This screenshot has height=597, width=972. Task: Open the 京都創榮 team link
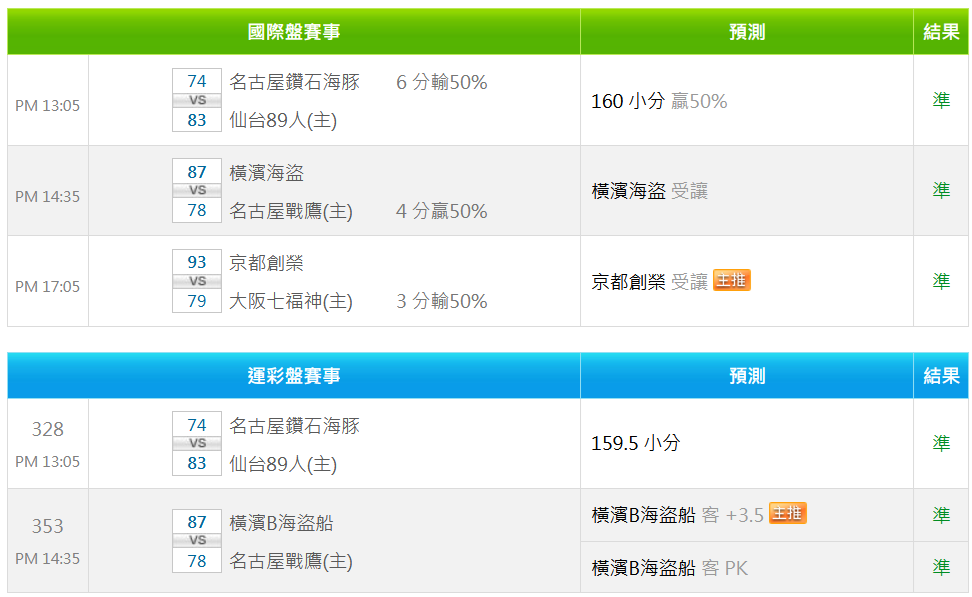click(266, 263)
